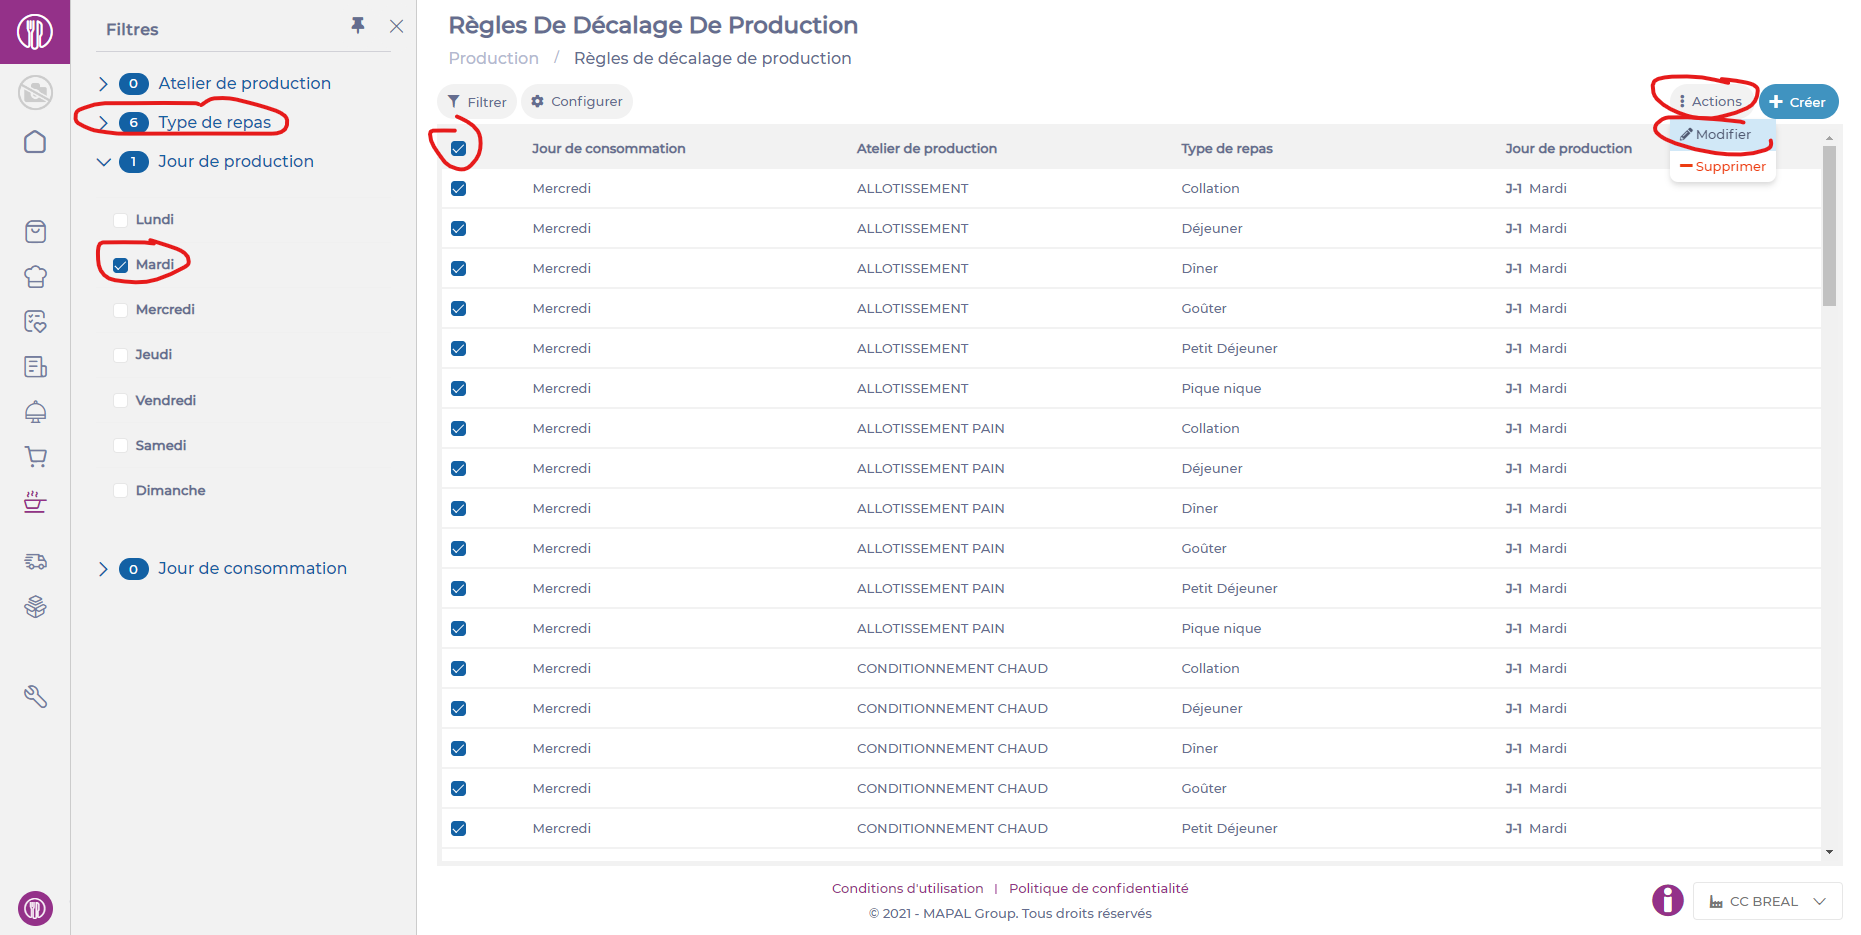Click the purple information icon
Viewport: 1861px width, 935px height.
[1667, 900]
